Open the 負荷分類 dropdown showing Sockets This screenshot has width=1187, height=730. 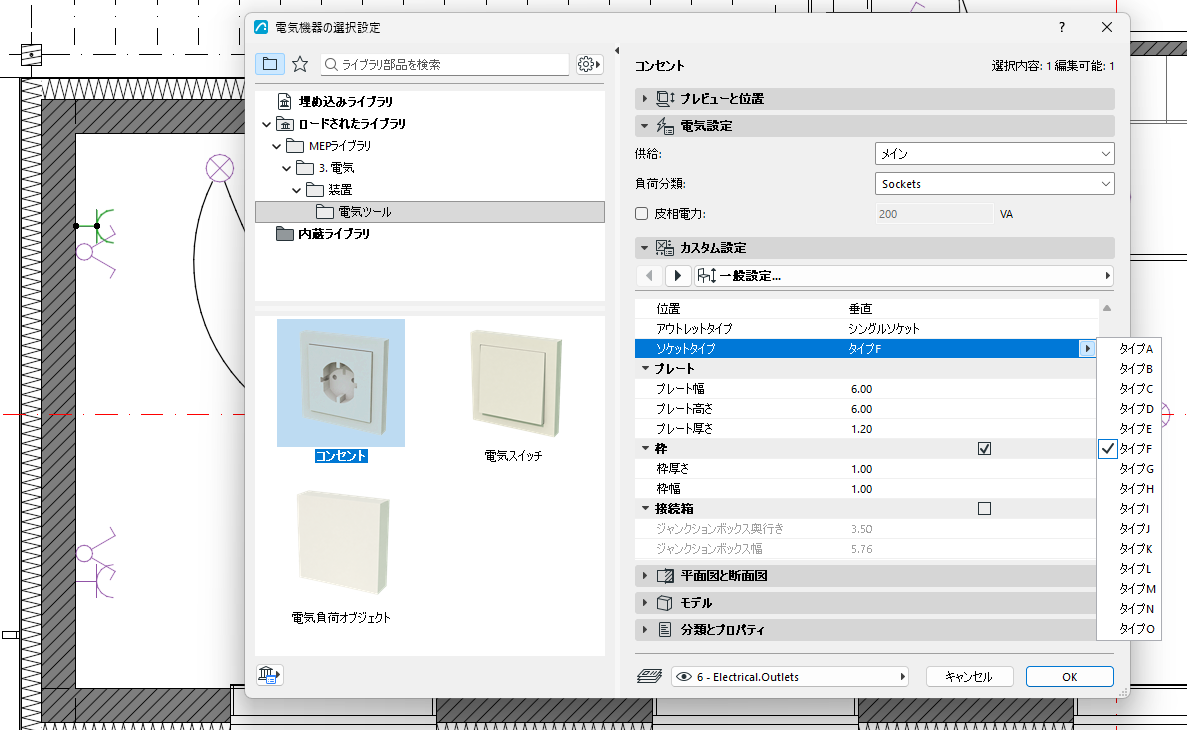click(x=994, y=184)
